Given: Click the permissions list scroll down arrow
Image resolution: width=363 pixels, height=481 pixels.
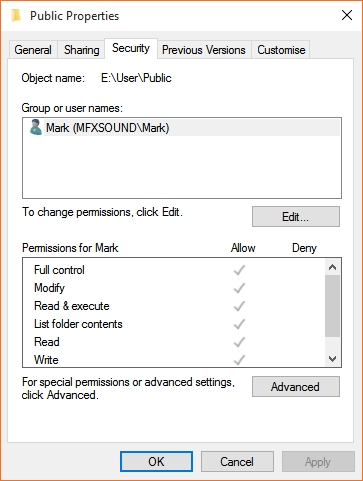Looking at the screenshot, I should pos(332,359).
